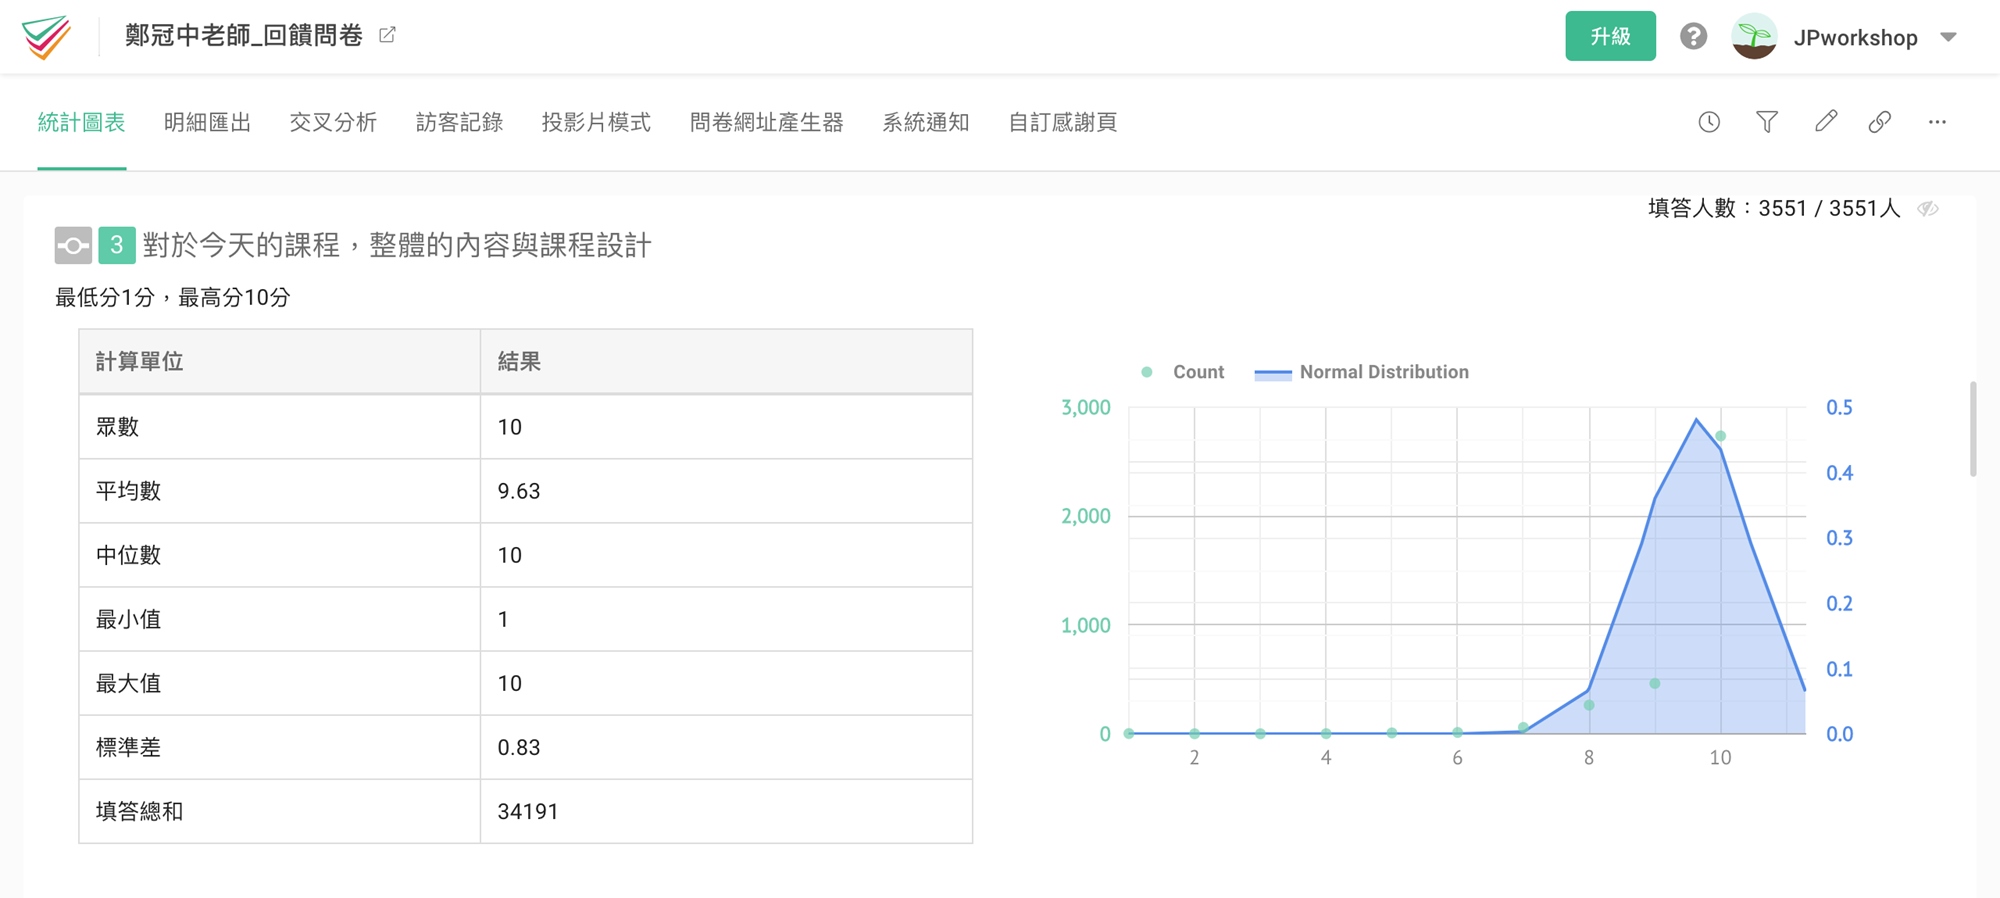2000x898 pixels.
Task: Toggle the eye visibility icon beside 填答人數
Action: pos(1928,209)
